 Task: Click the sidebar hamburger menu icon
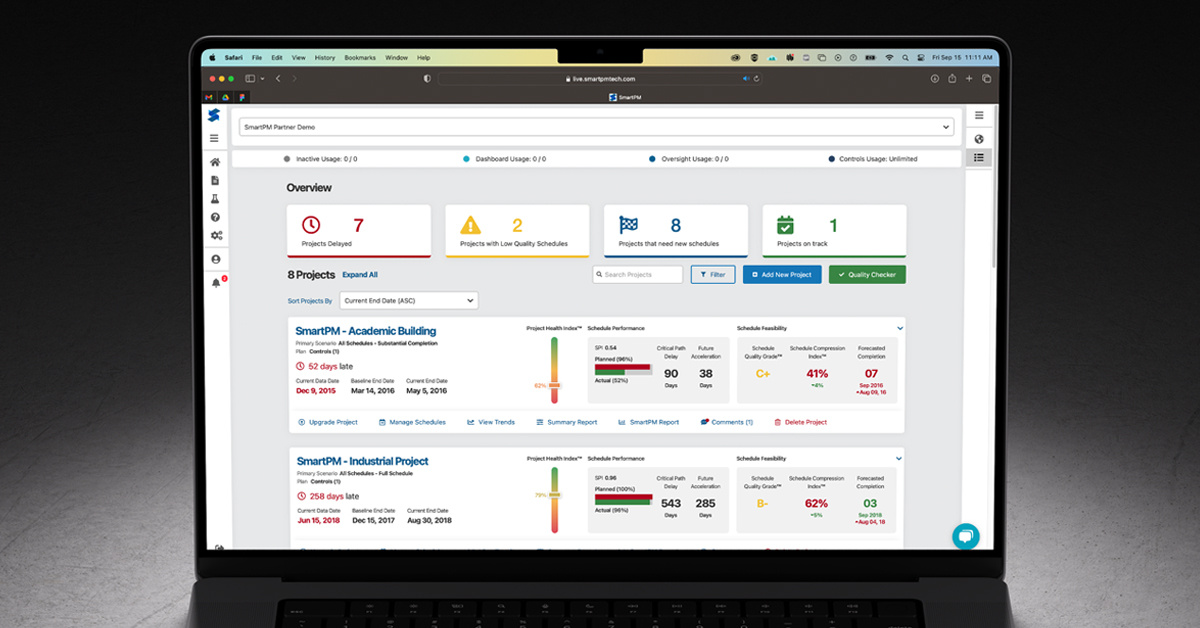pyautogui.click(x=214, y=138)
